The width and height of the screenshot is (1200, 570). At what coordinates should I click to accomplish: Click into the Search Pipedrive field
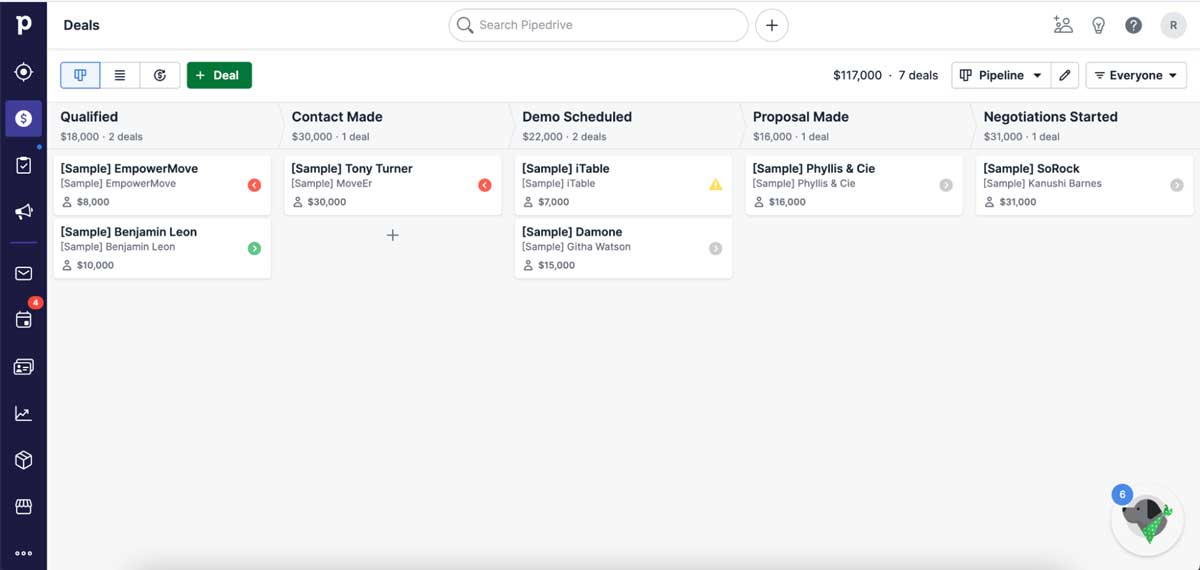click(598, 25)
